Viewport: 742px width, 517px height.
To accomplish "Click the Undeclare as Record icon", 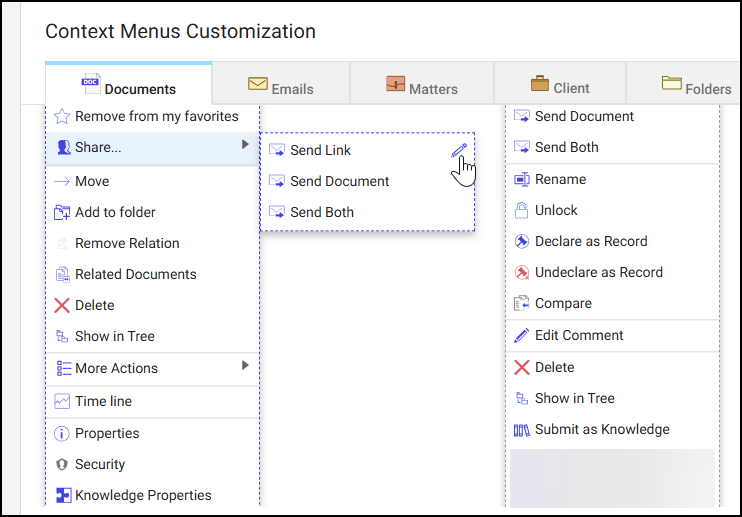I will [522, 272].
